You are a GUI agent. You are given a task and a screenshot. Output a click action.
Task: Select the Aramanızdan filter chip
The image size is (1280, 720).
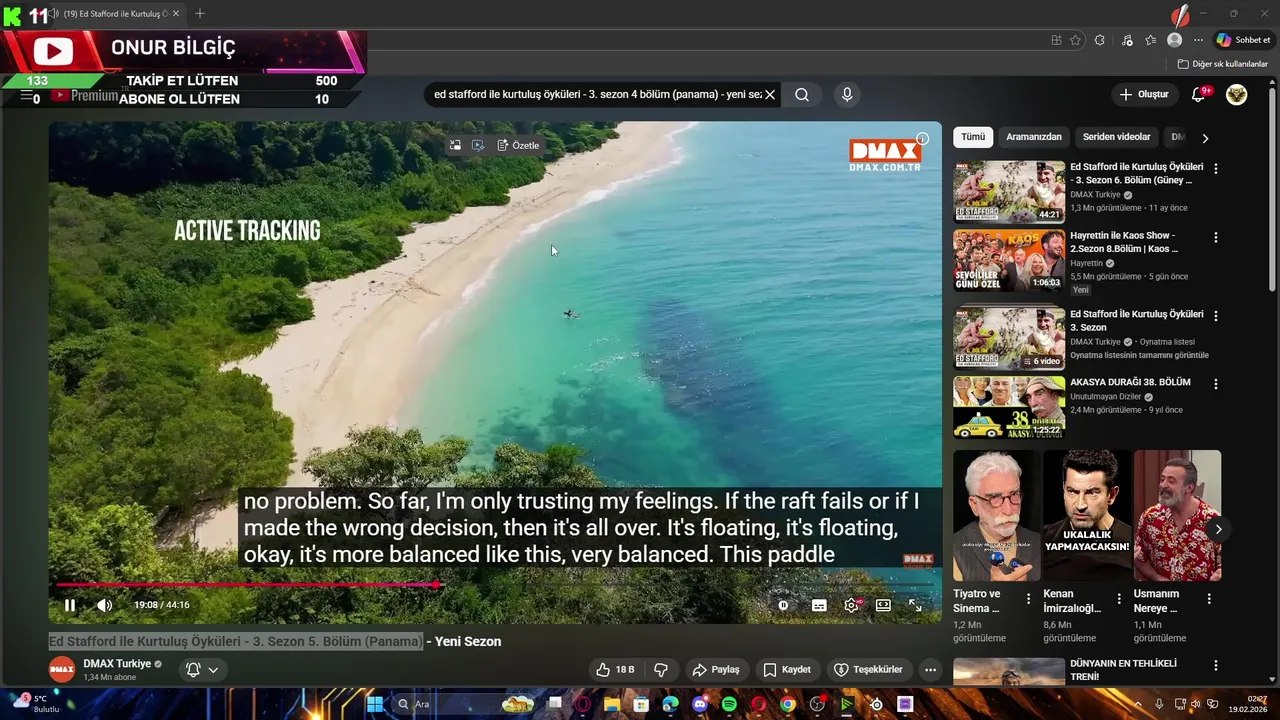click(x=1034, y=137)
